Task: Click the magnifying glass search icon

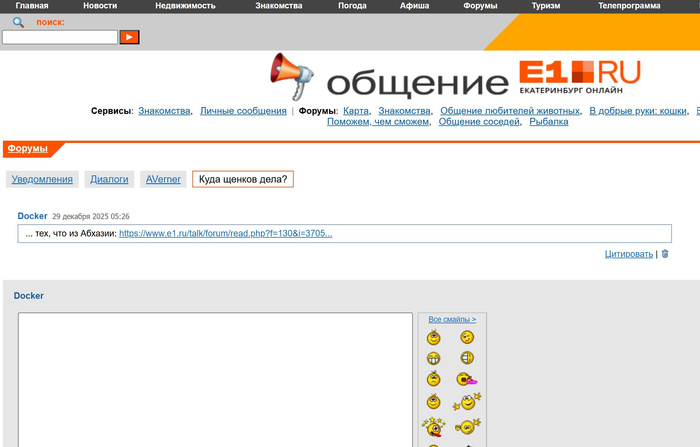Action: point(18,22)
